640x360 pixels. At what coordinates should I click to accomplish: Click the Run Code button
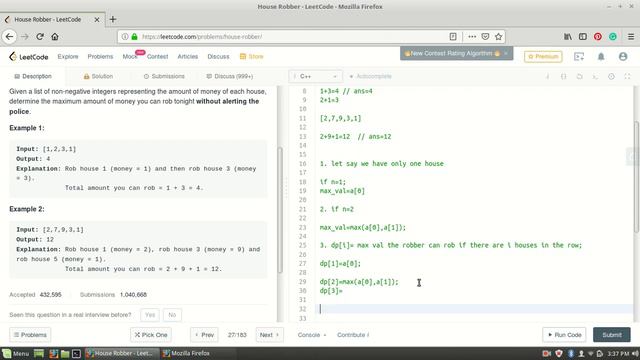(564, 335)
